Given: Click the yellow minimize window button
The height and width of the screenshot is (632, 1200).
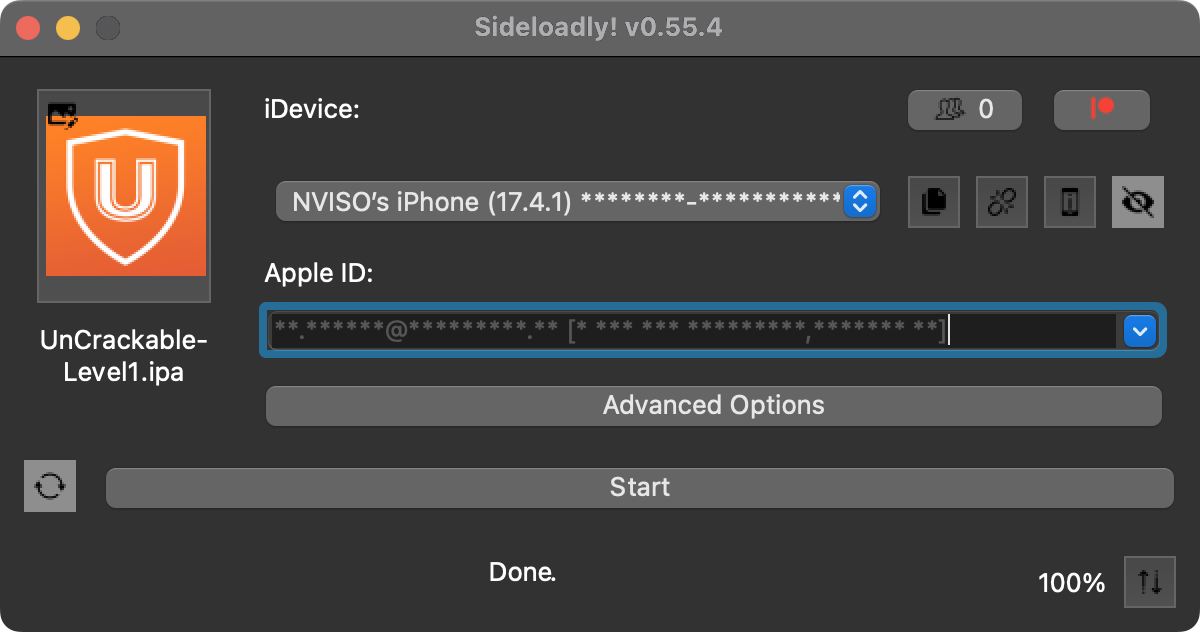Looking at the screenshot, I should [x=68, y=28].
